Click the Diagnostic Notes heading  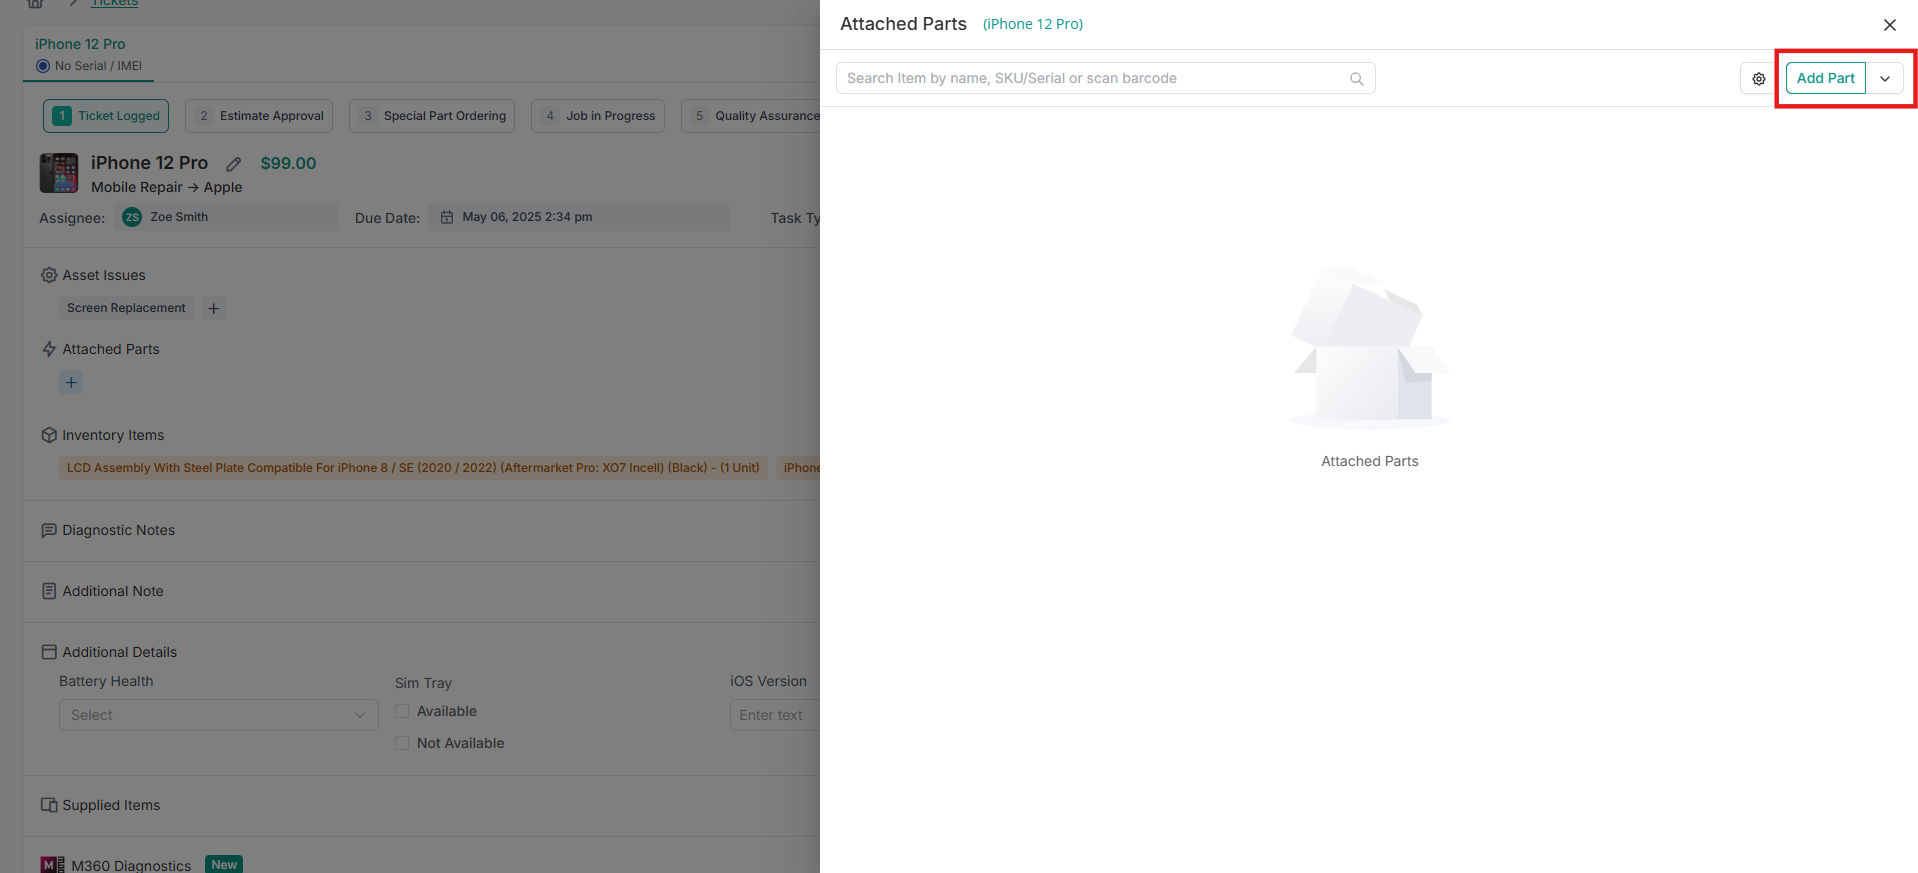(119, 530)
